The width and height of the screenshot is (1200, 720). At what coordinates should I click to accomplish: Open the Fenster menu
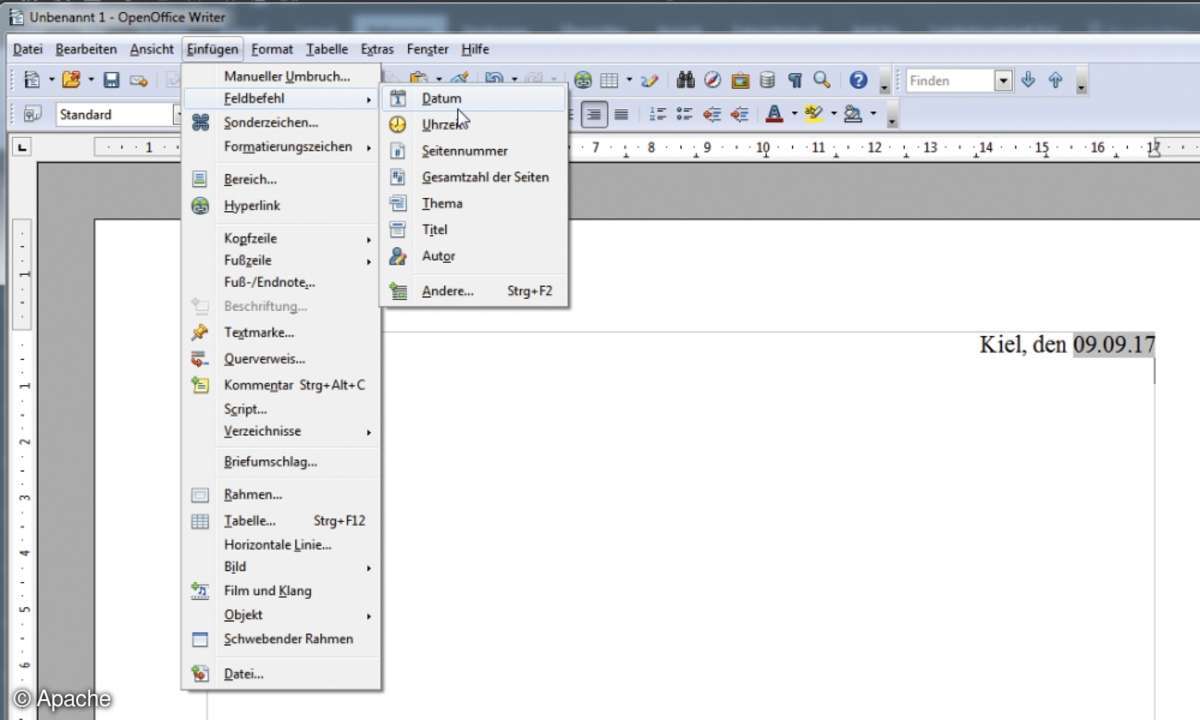428,48
